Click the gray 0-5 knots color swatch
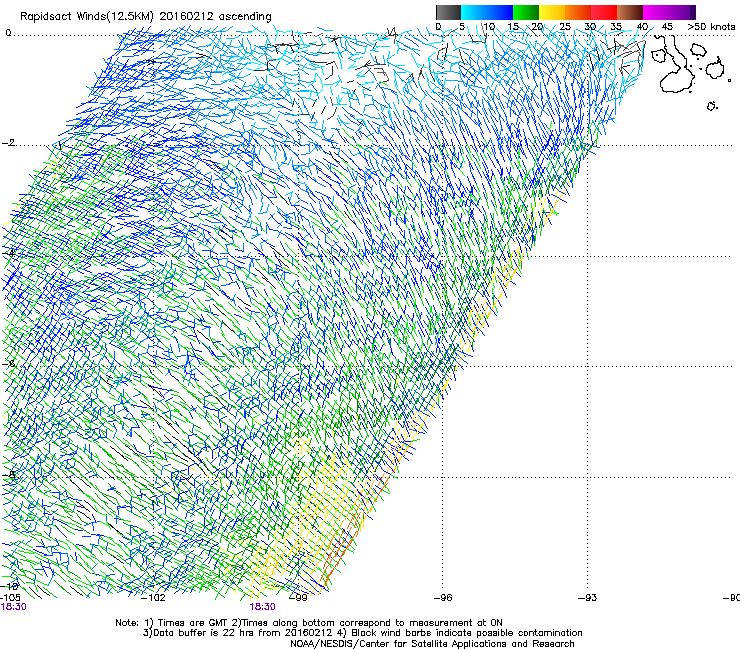This screenshot has height=650, width=740. pyautogui.click(x=448, y=12)
